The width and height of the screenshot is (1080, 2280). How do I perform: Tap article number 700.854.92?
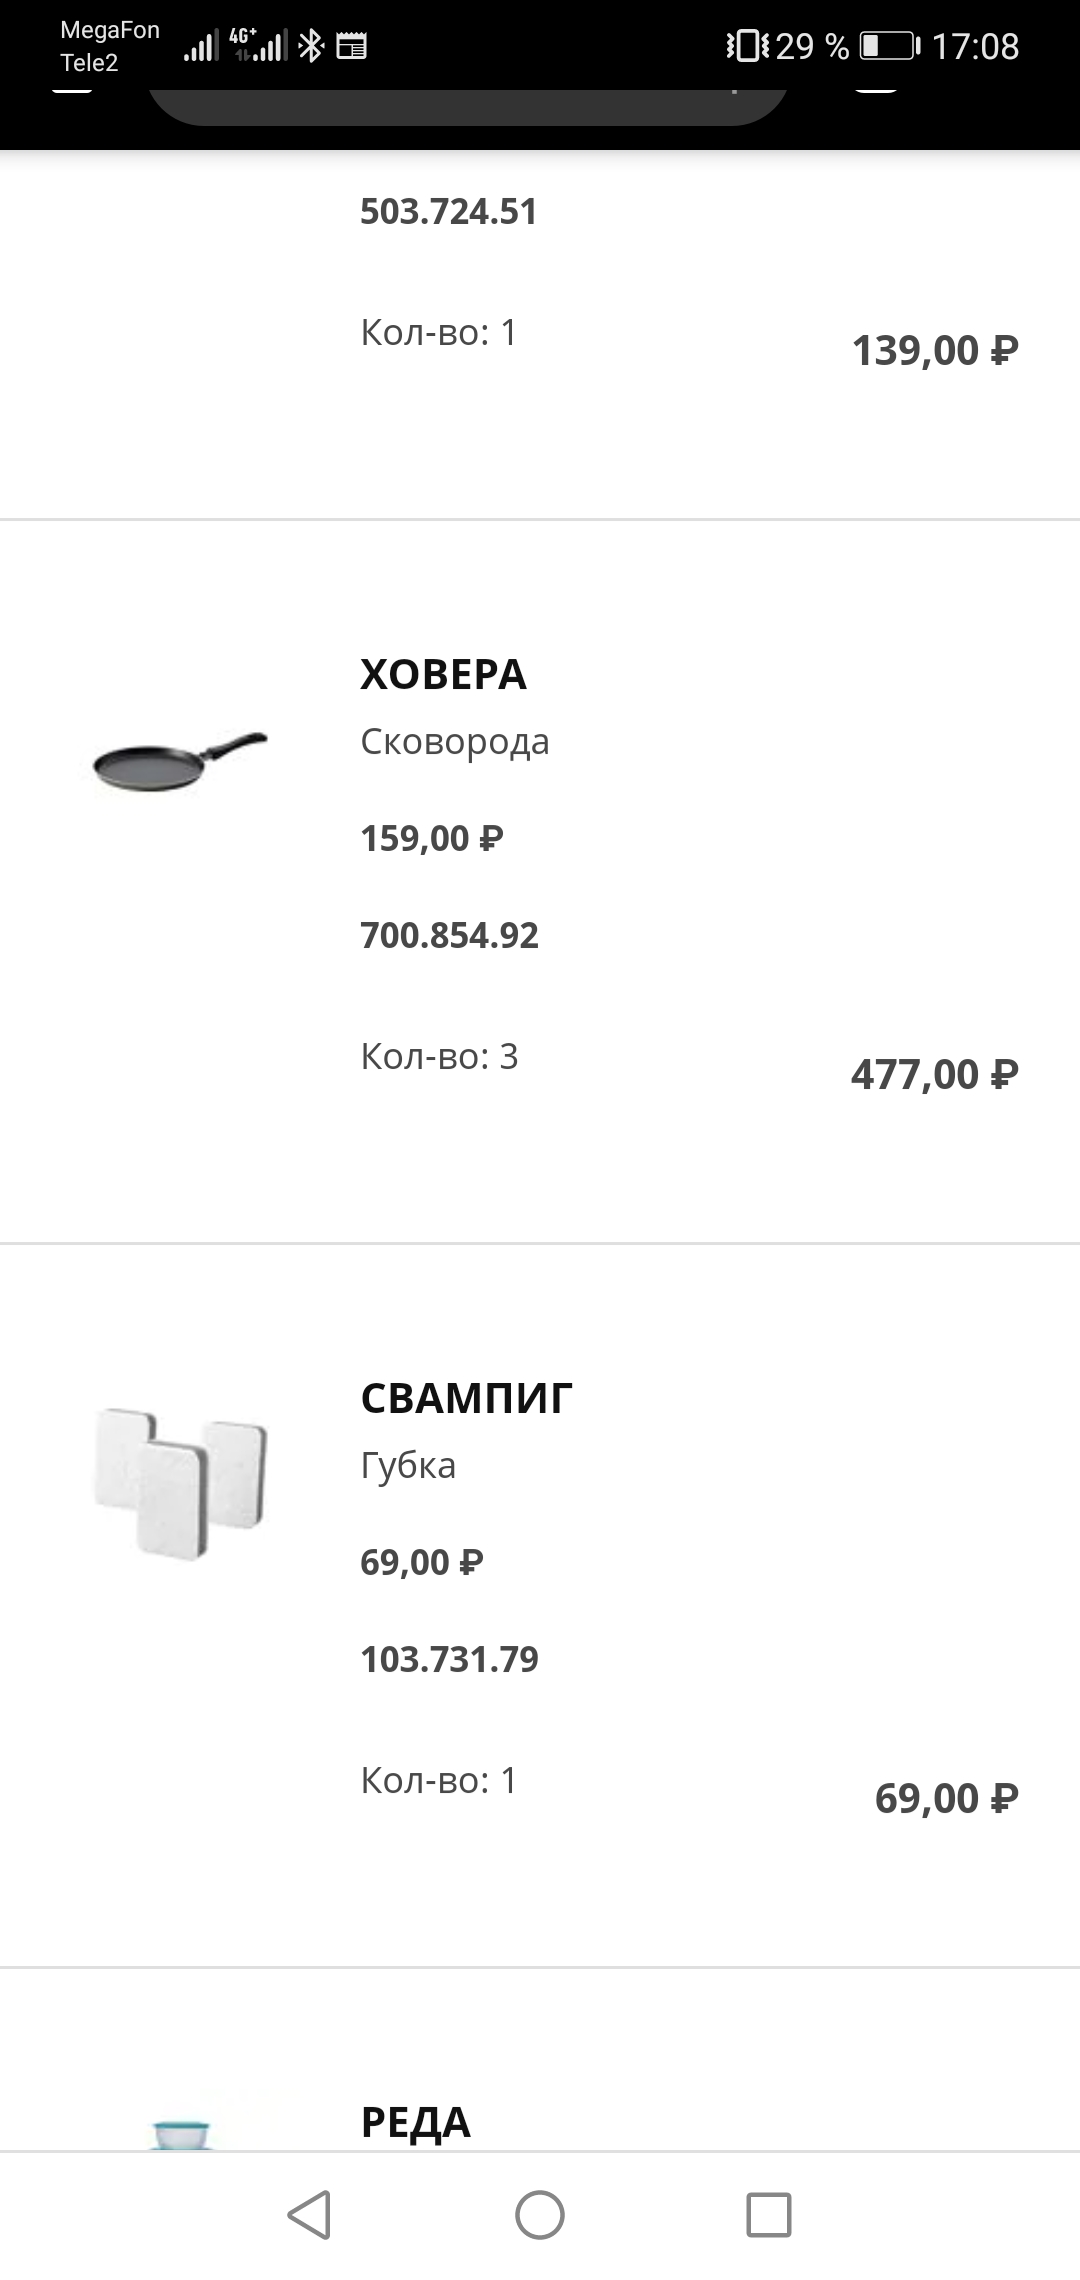pos(449,936)
